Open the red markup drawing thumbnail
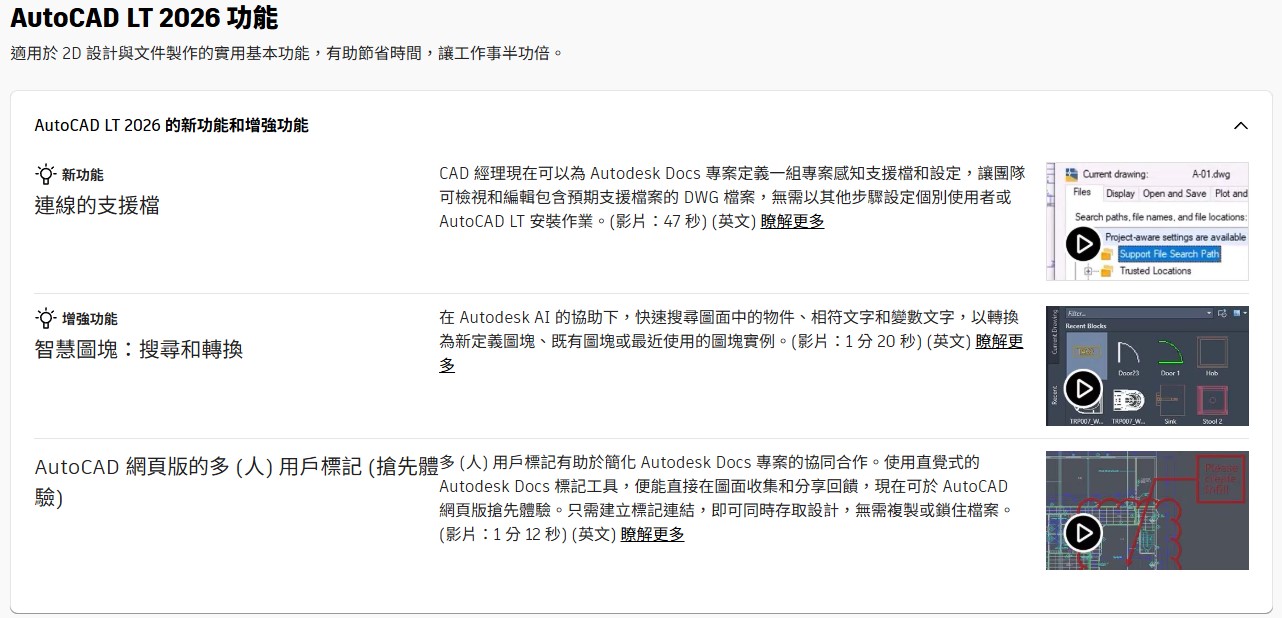Viewport: 1282px width, 618px height. tap(1147, 511)
